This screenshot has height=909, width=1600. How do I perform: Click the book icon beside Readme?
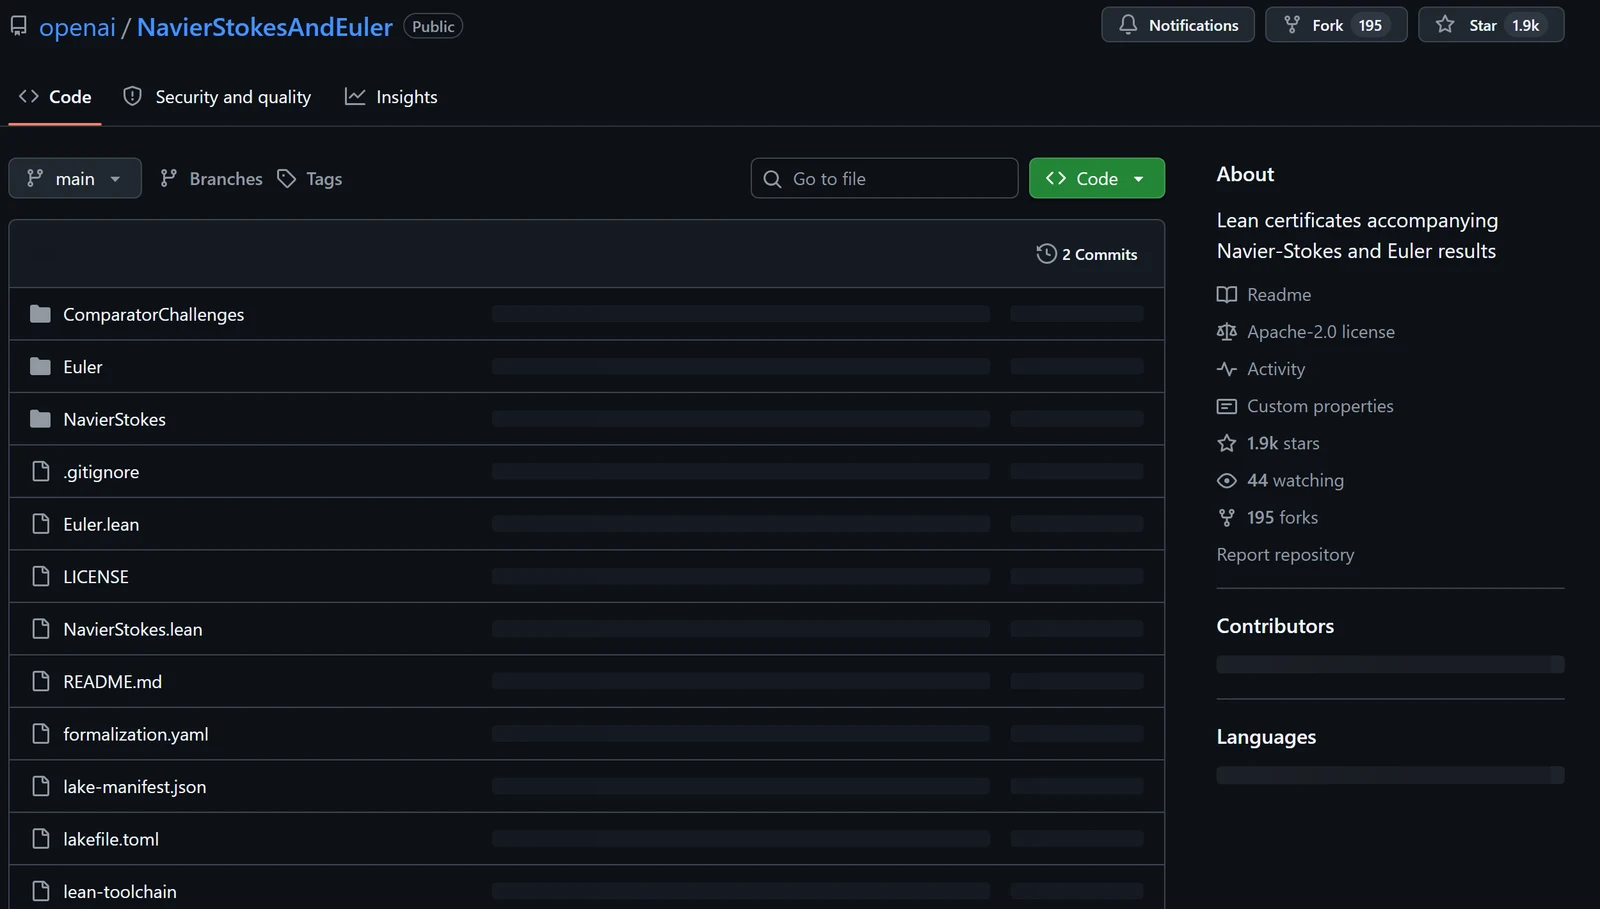[x=1227, y=294]
